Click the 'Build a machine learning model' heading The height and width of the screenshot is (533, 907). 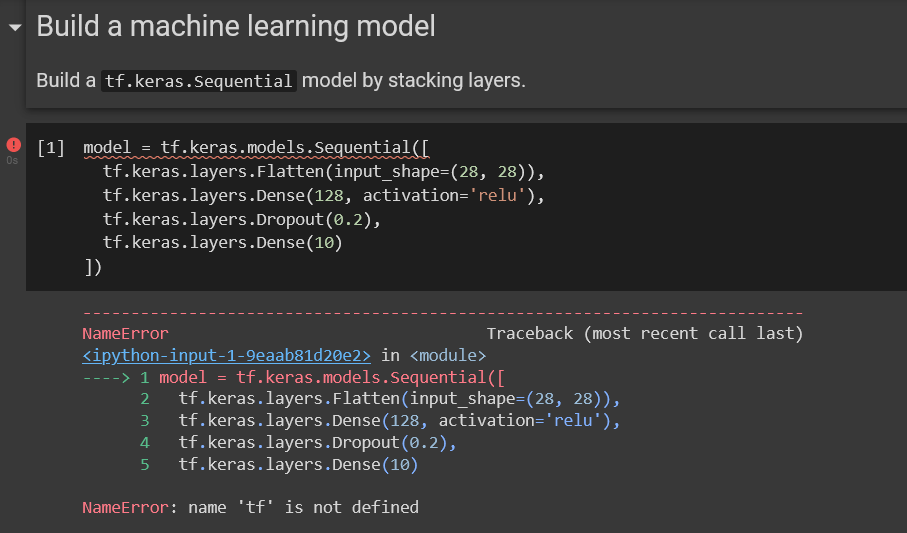pos(235,27)
